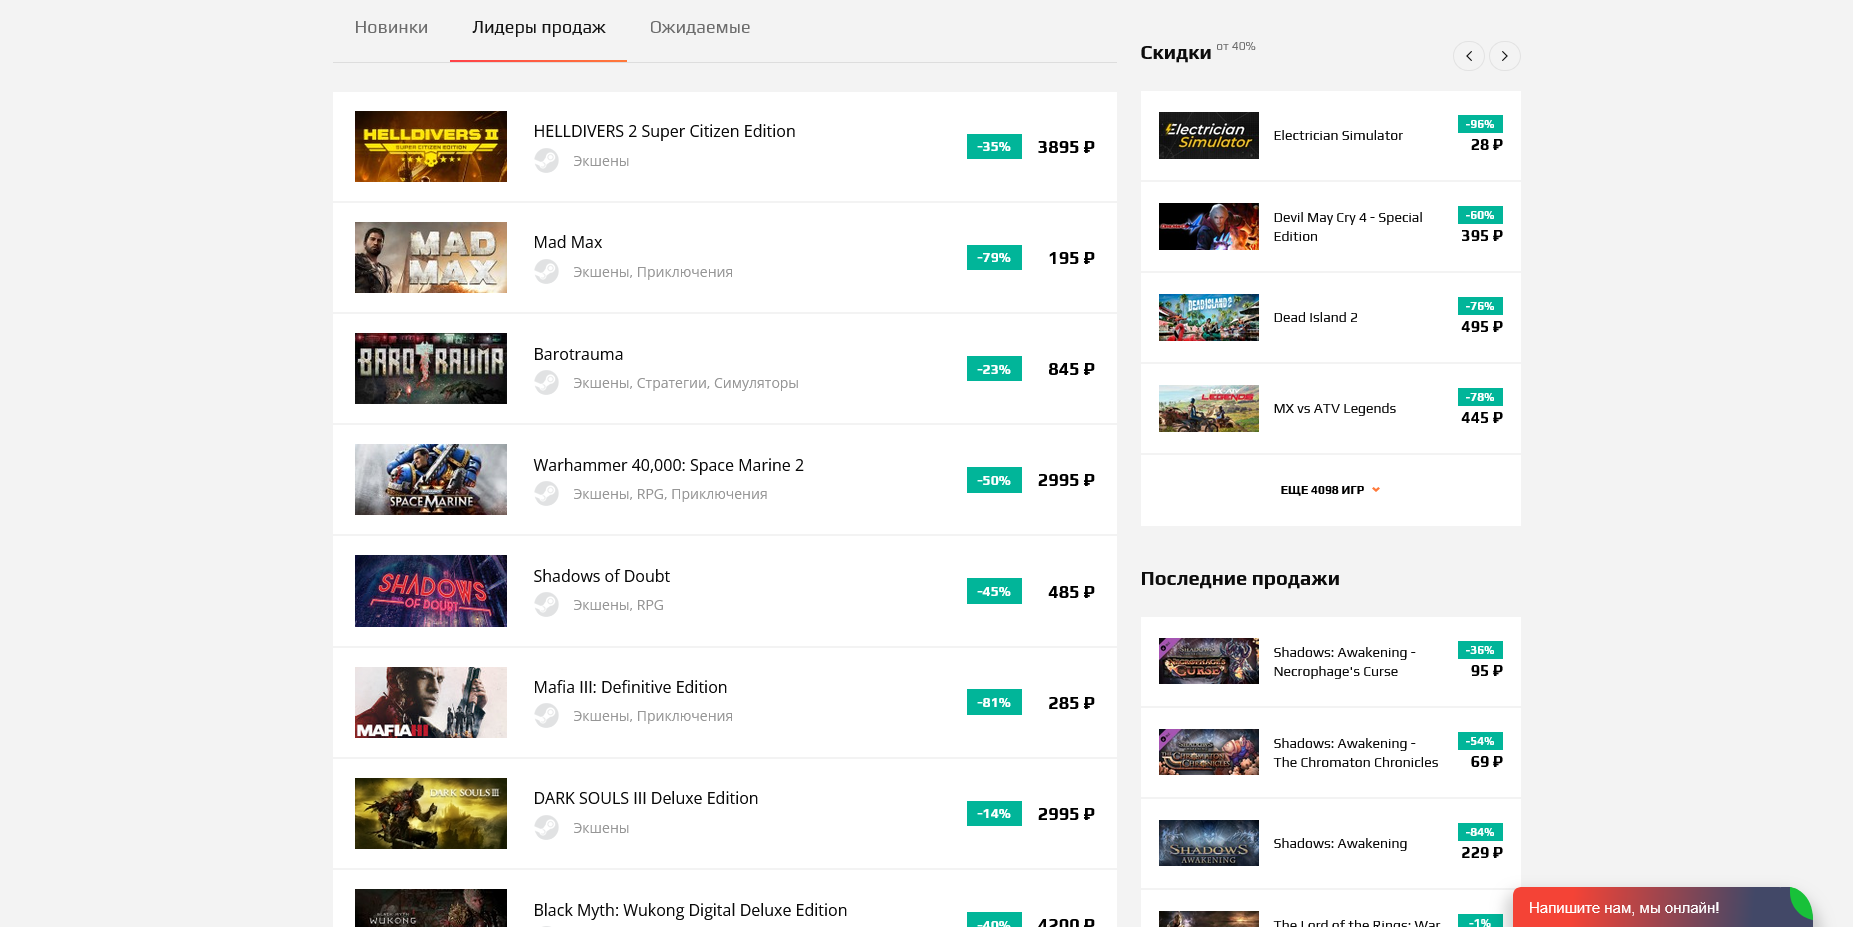Click Steam icon in DARK SOULS III row

click(x=546, y=827)
